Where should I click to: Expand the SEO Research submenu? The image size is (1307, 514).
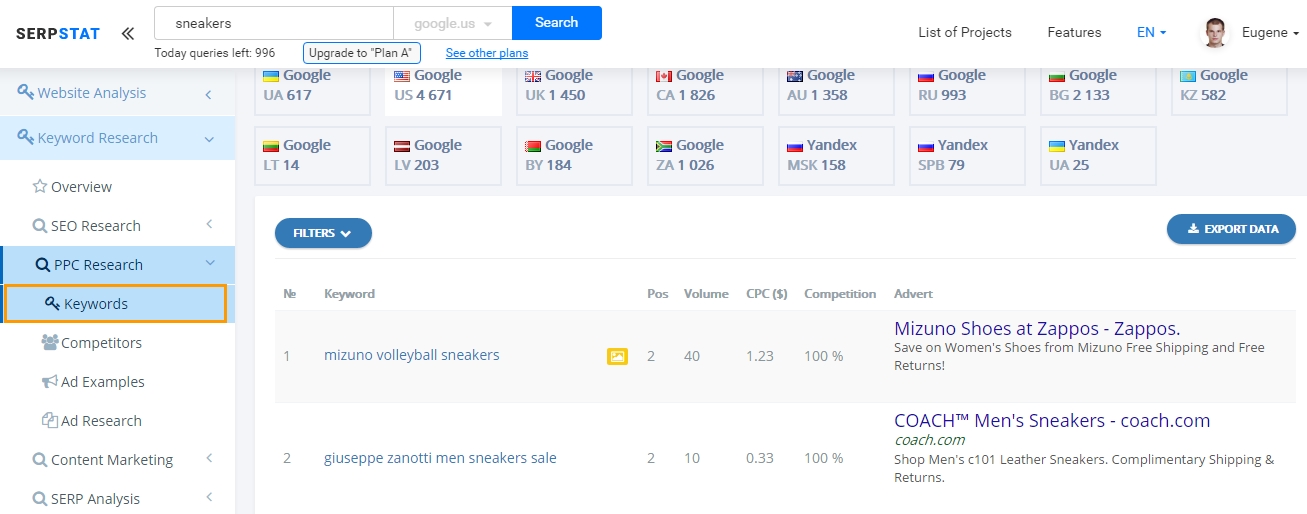coord(209,225)
